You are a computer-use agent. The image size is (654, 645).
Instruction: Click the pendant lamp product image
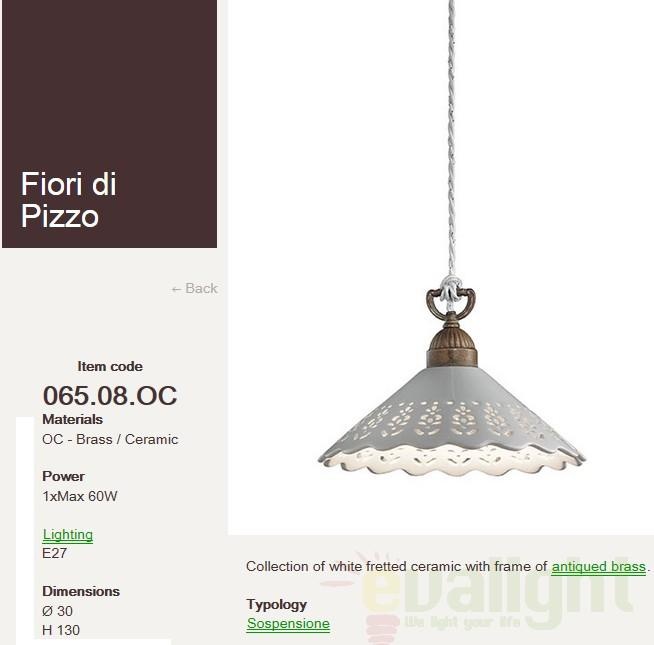452,267
